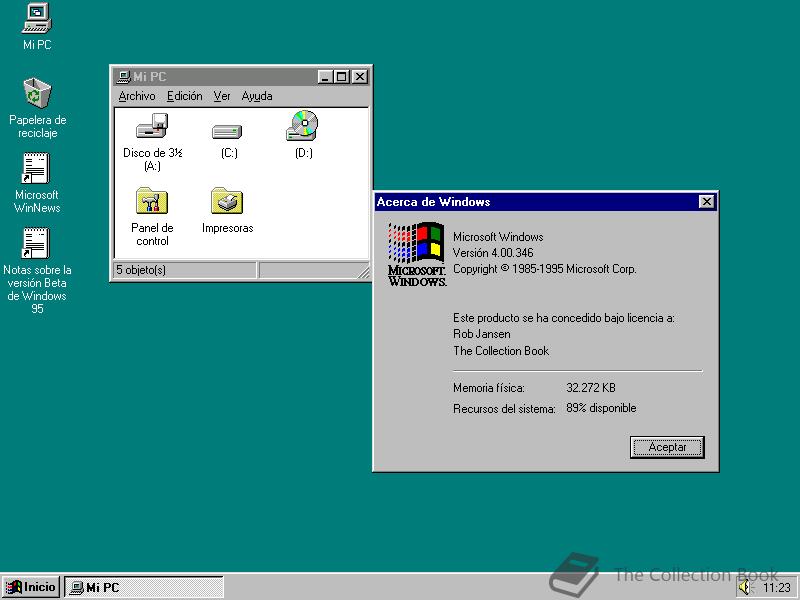Close the Mi PC window

(360, 77)
